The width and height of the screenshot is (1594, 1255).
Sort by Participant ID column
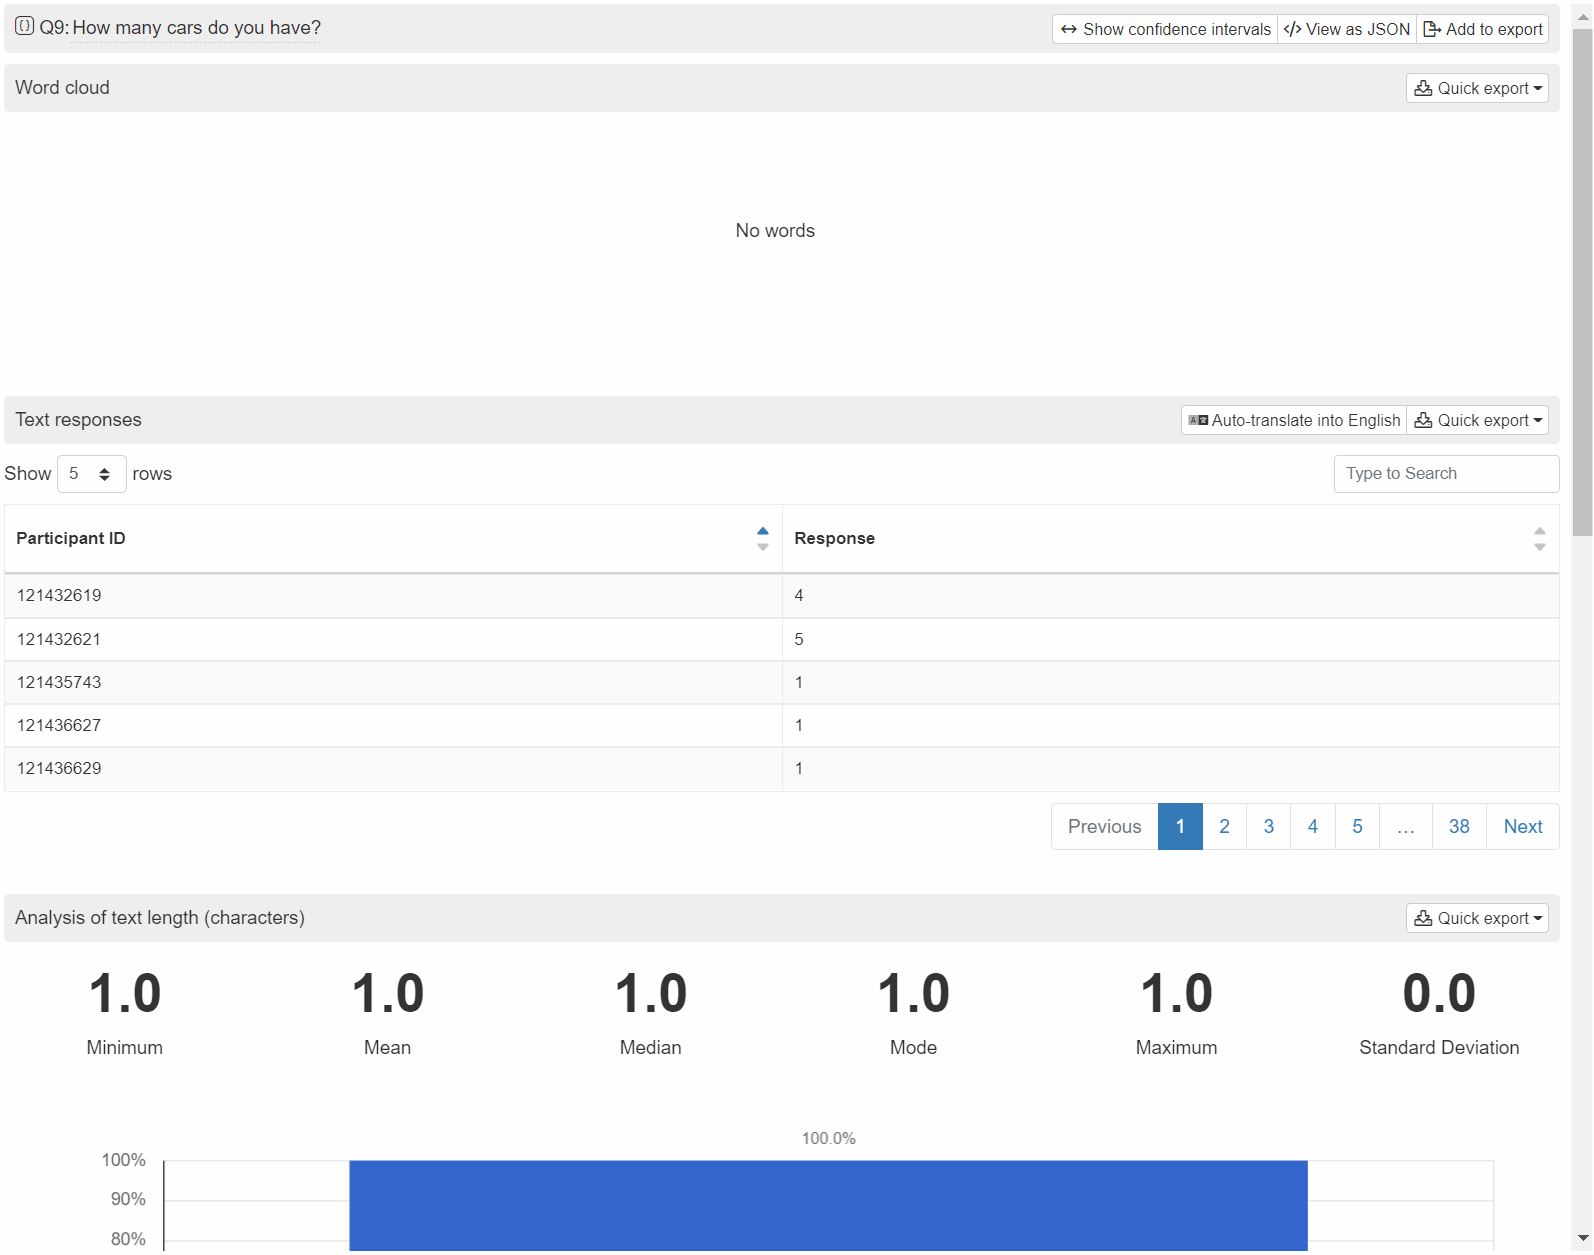762,539
